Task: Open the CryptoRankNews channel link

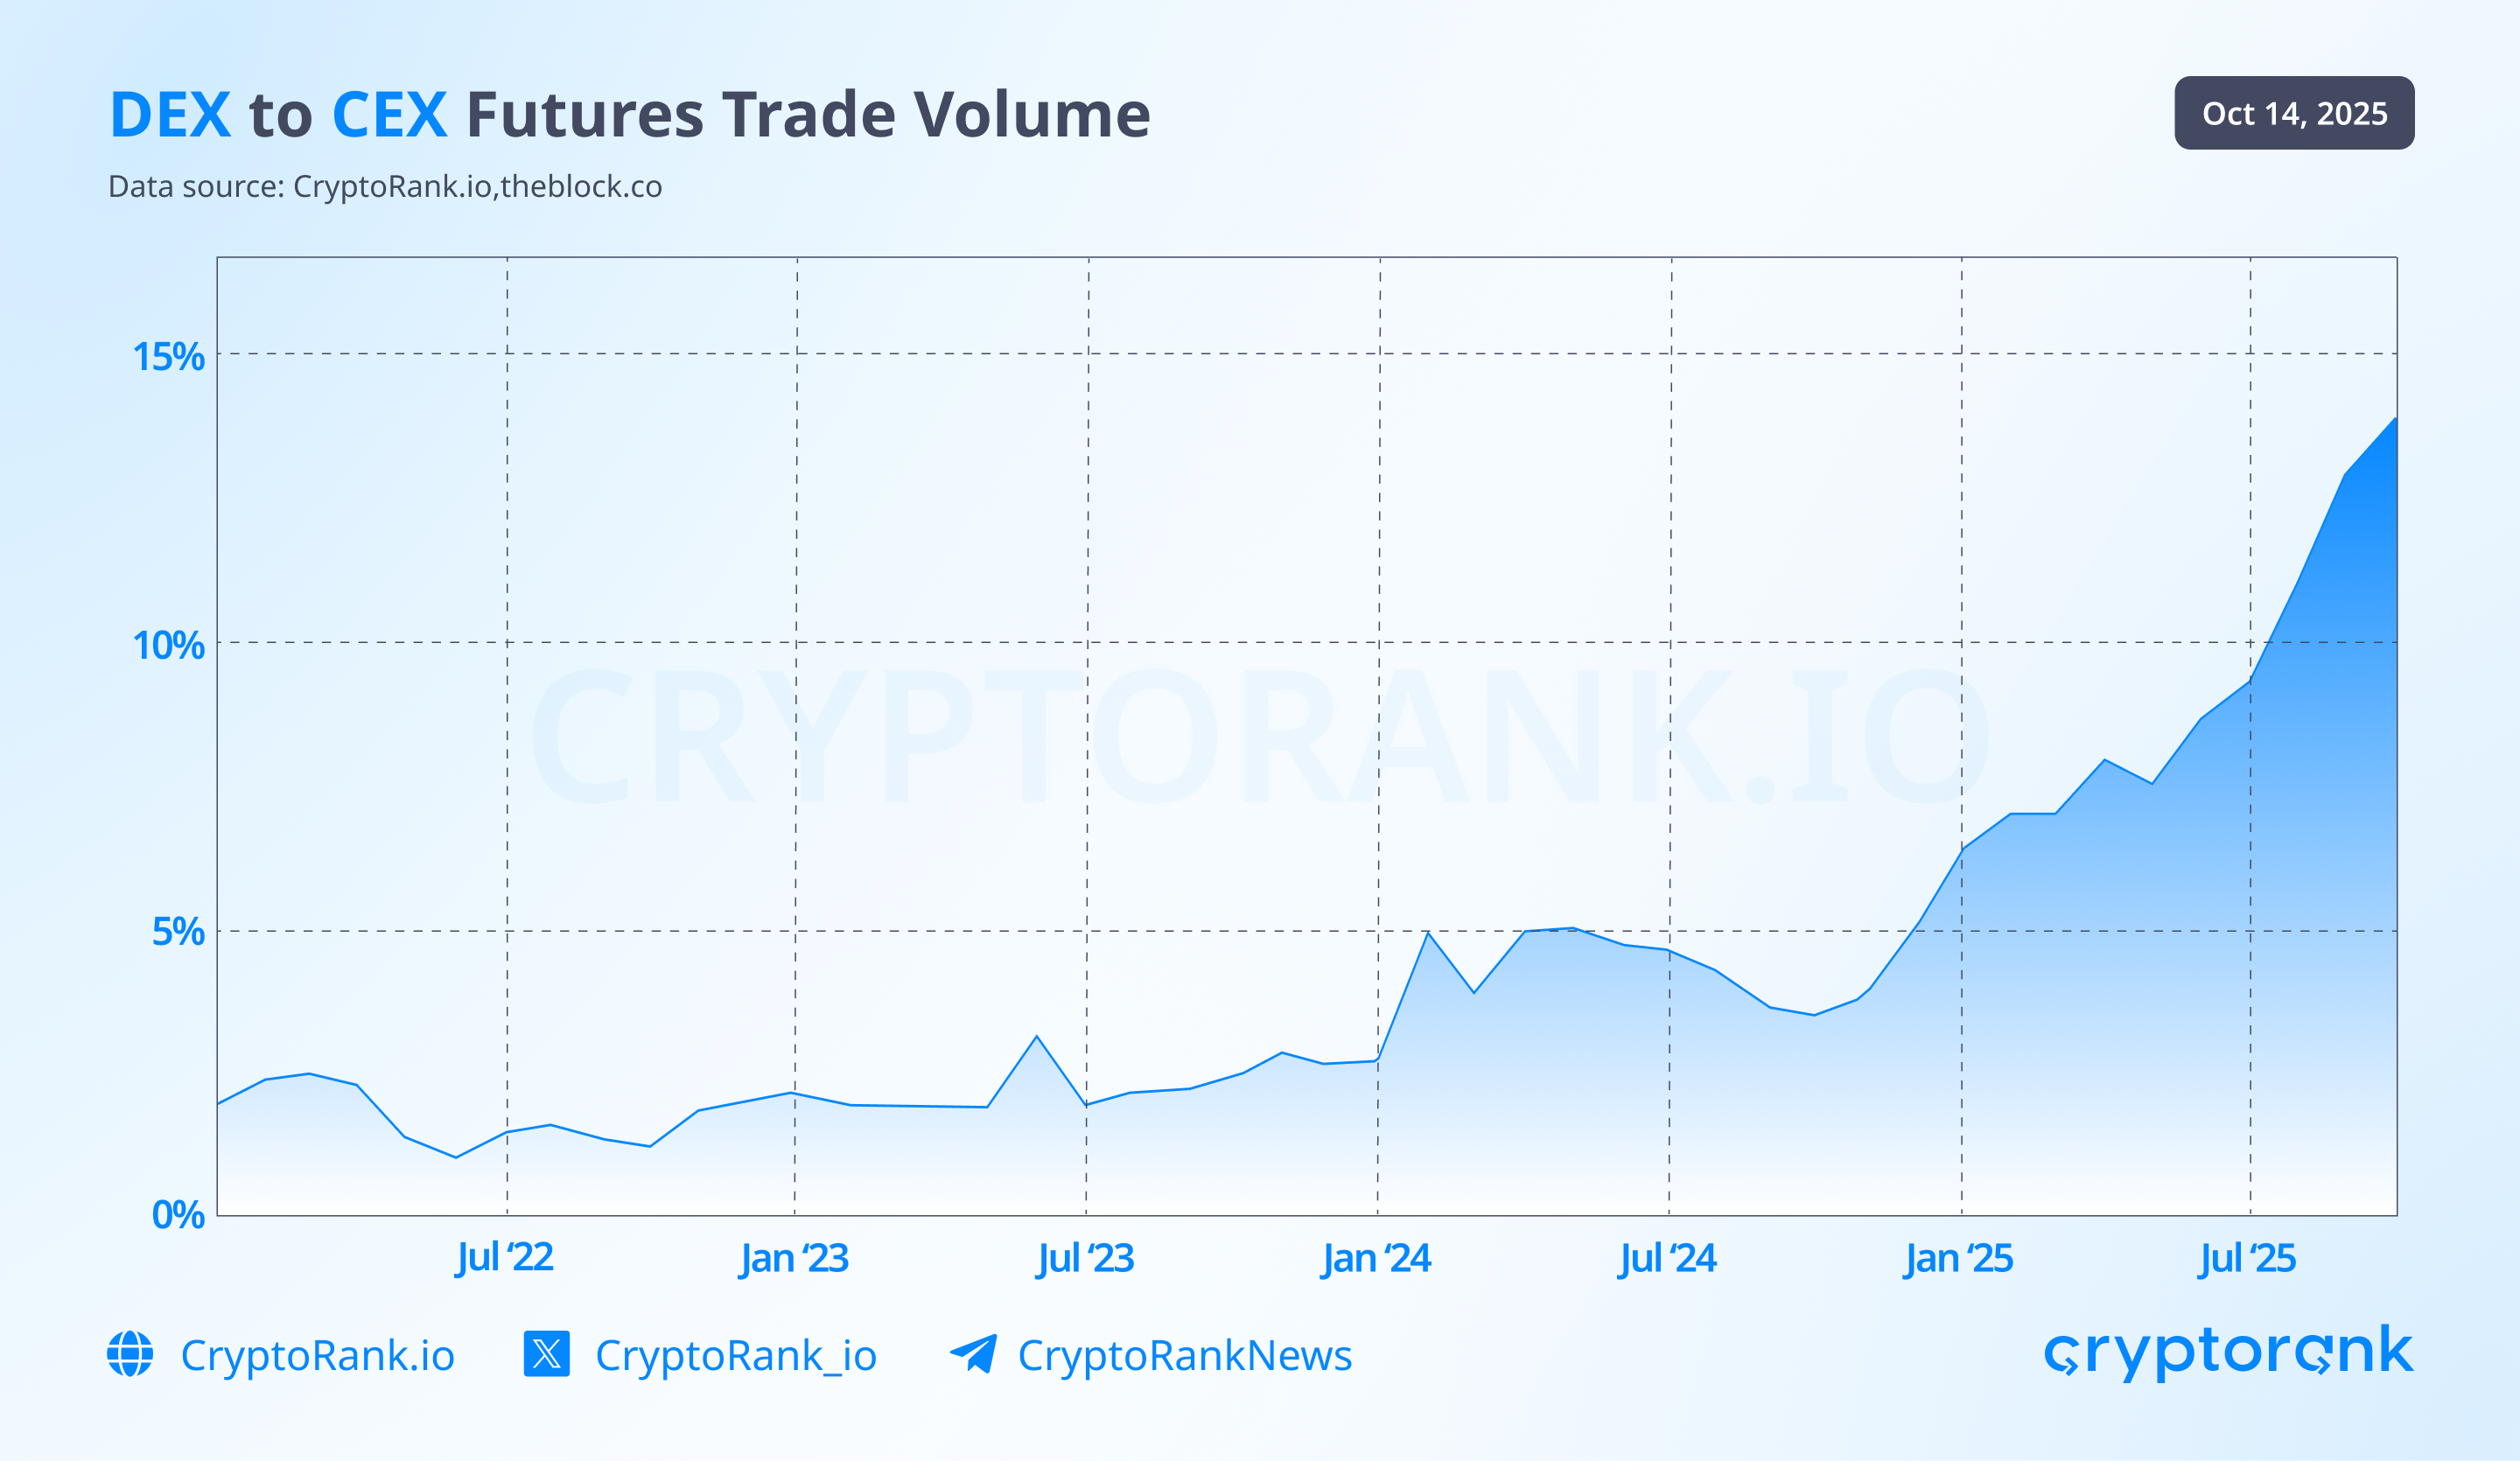Action: click(x=1184, y=1356)
